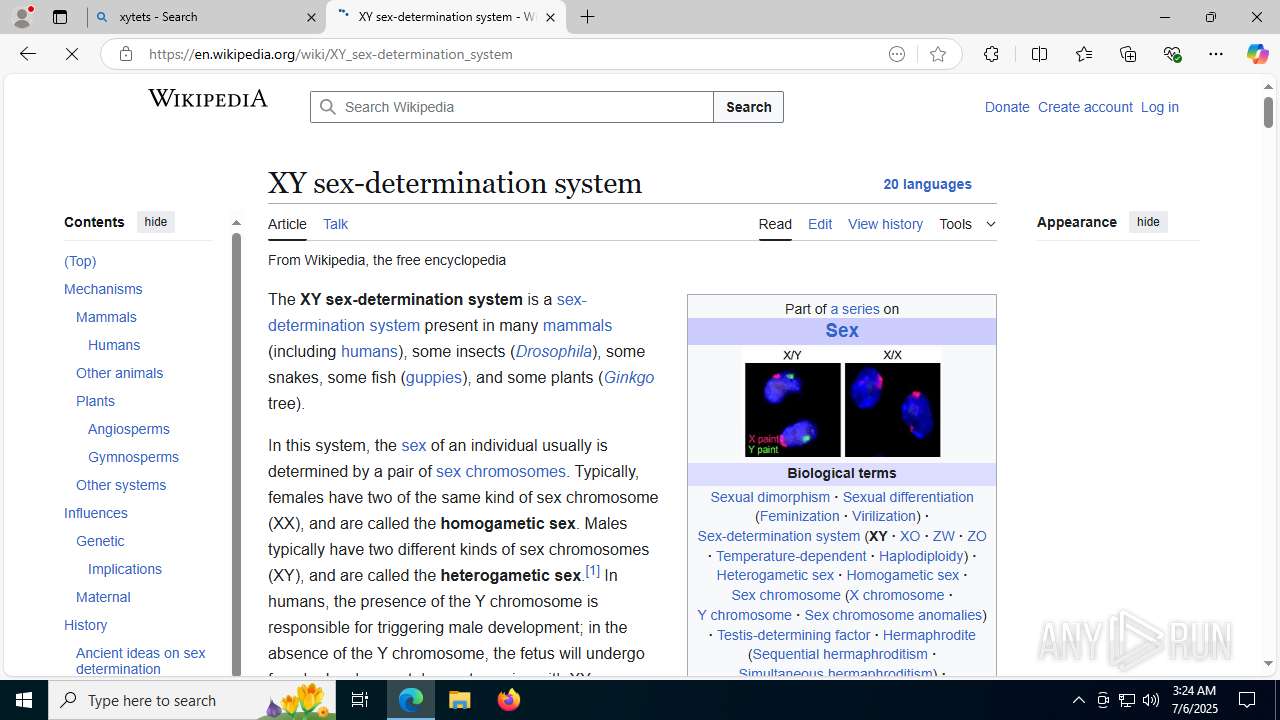Image resolution: width=1280 pixels, height=720 pixels.
Task: Open the X/X chromosome image
Action: (892, 409)
